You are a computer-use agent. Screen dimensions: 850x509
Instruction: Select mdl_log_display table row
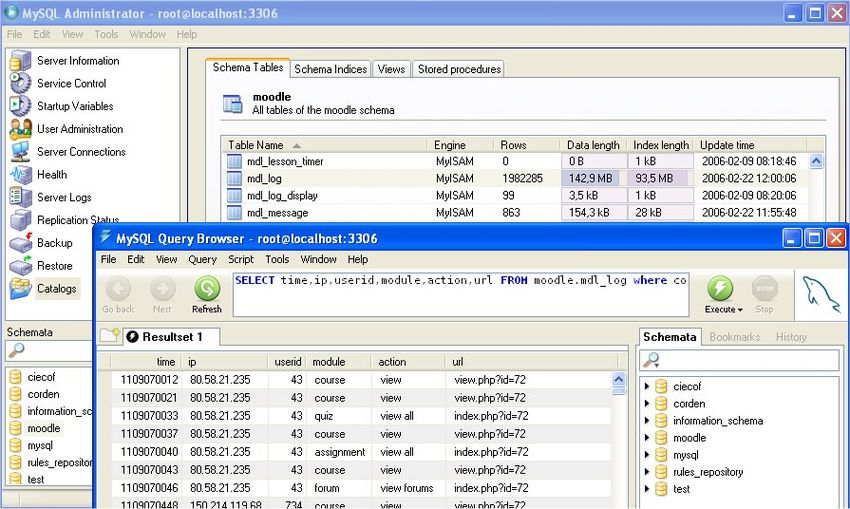coord(514,195)
